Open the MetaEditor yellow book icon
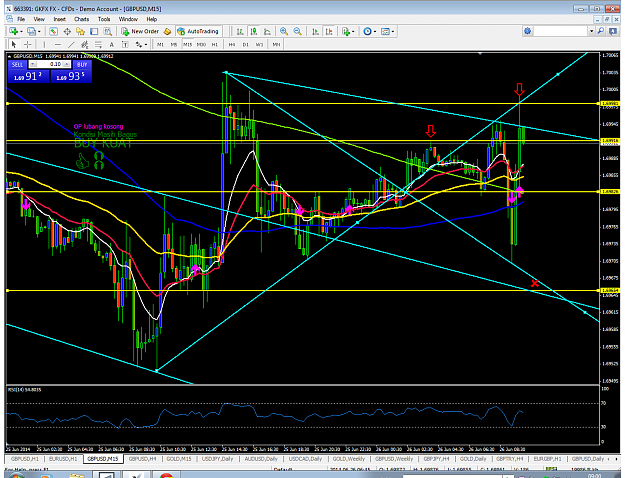 [167, 31]
